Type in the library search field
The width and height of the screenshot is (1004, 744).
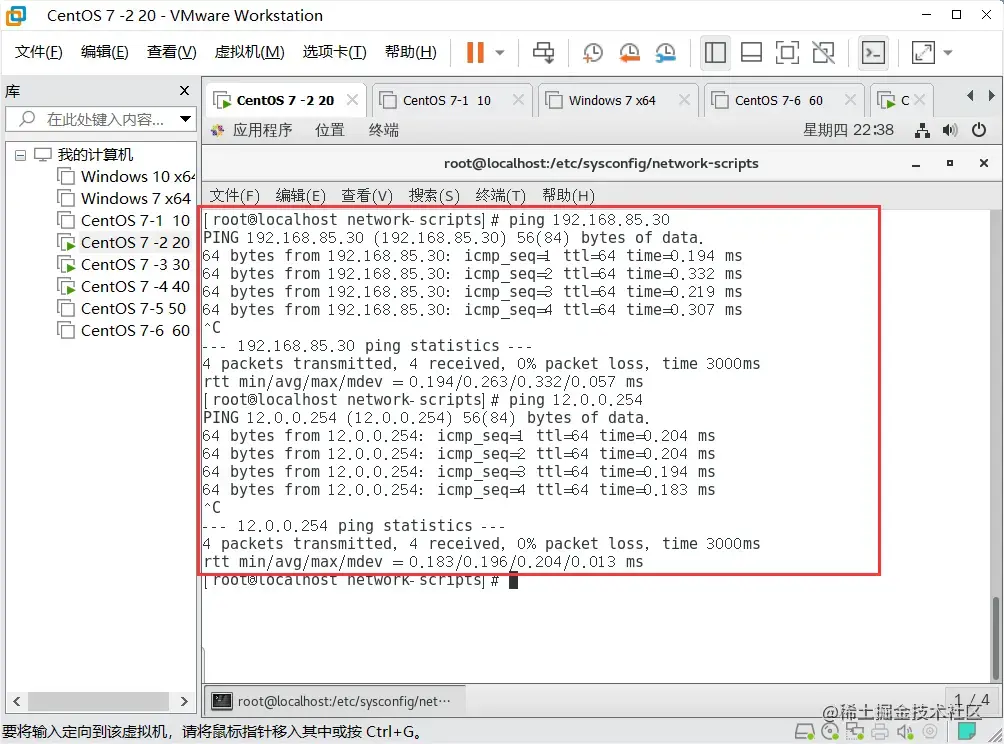point(99,119)
